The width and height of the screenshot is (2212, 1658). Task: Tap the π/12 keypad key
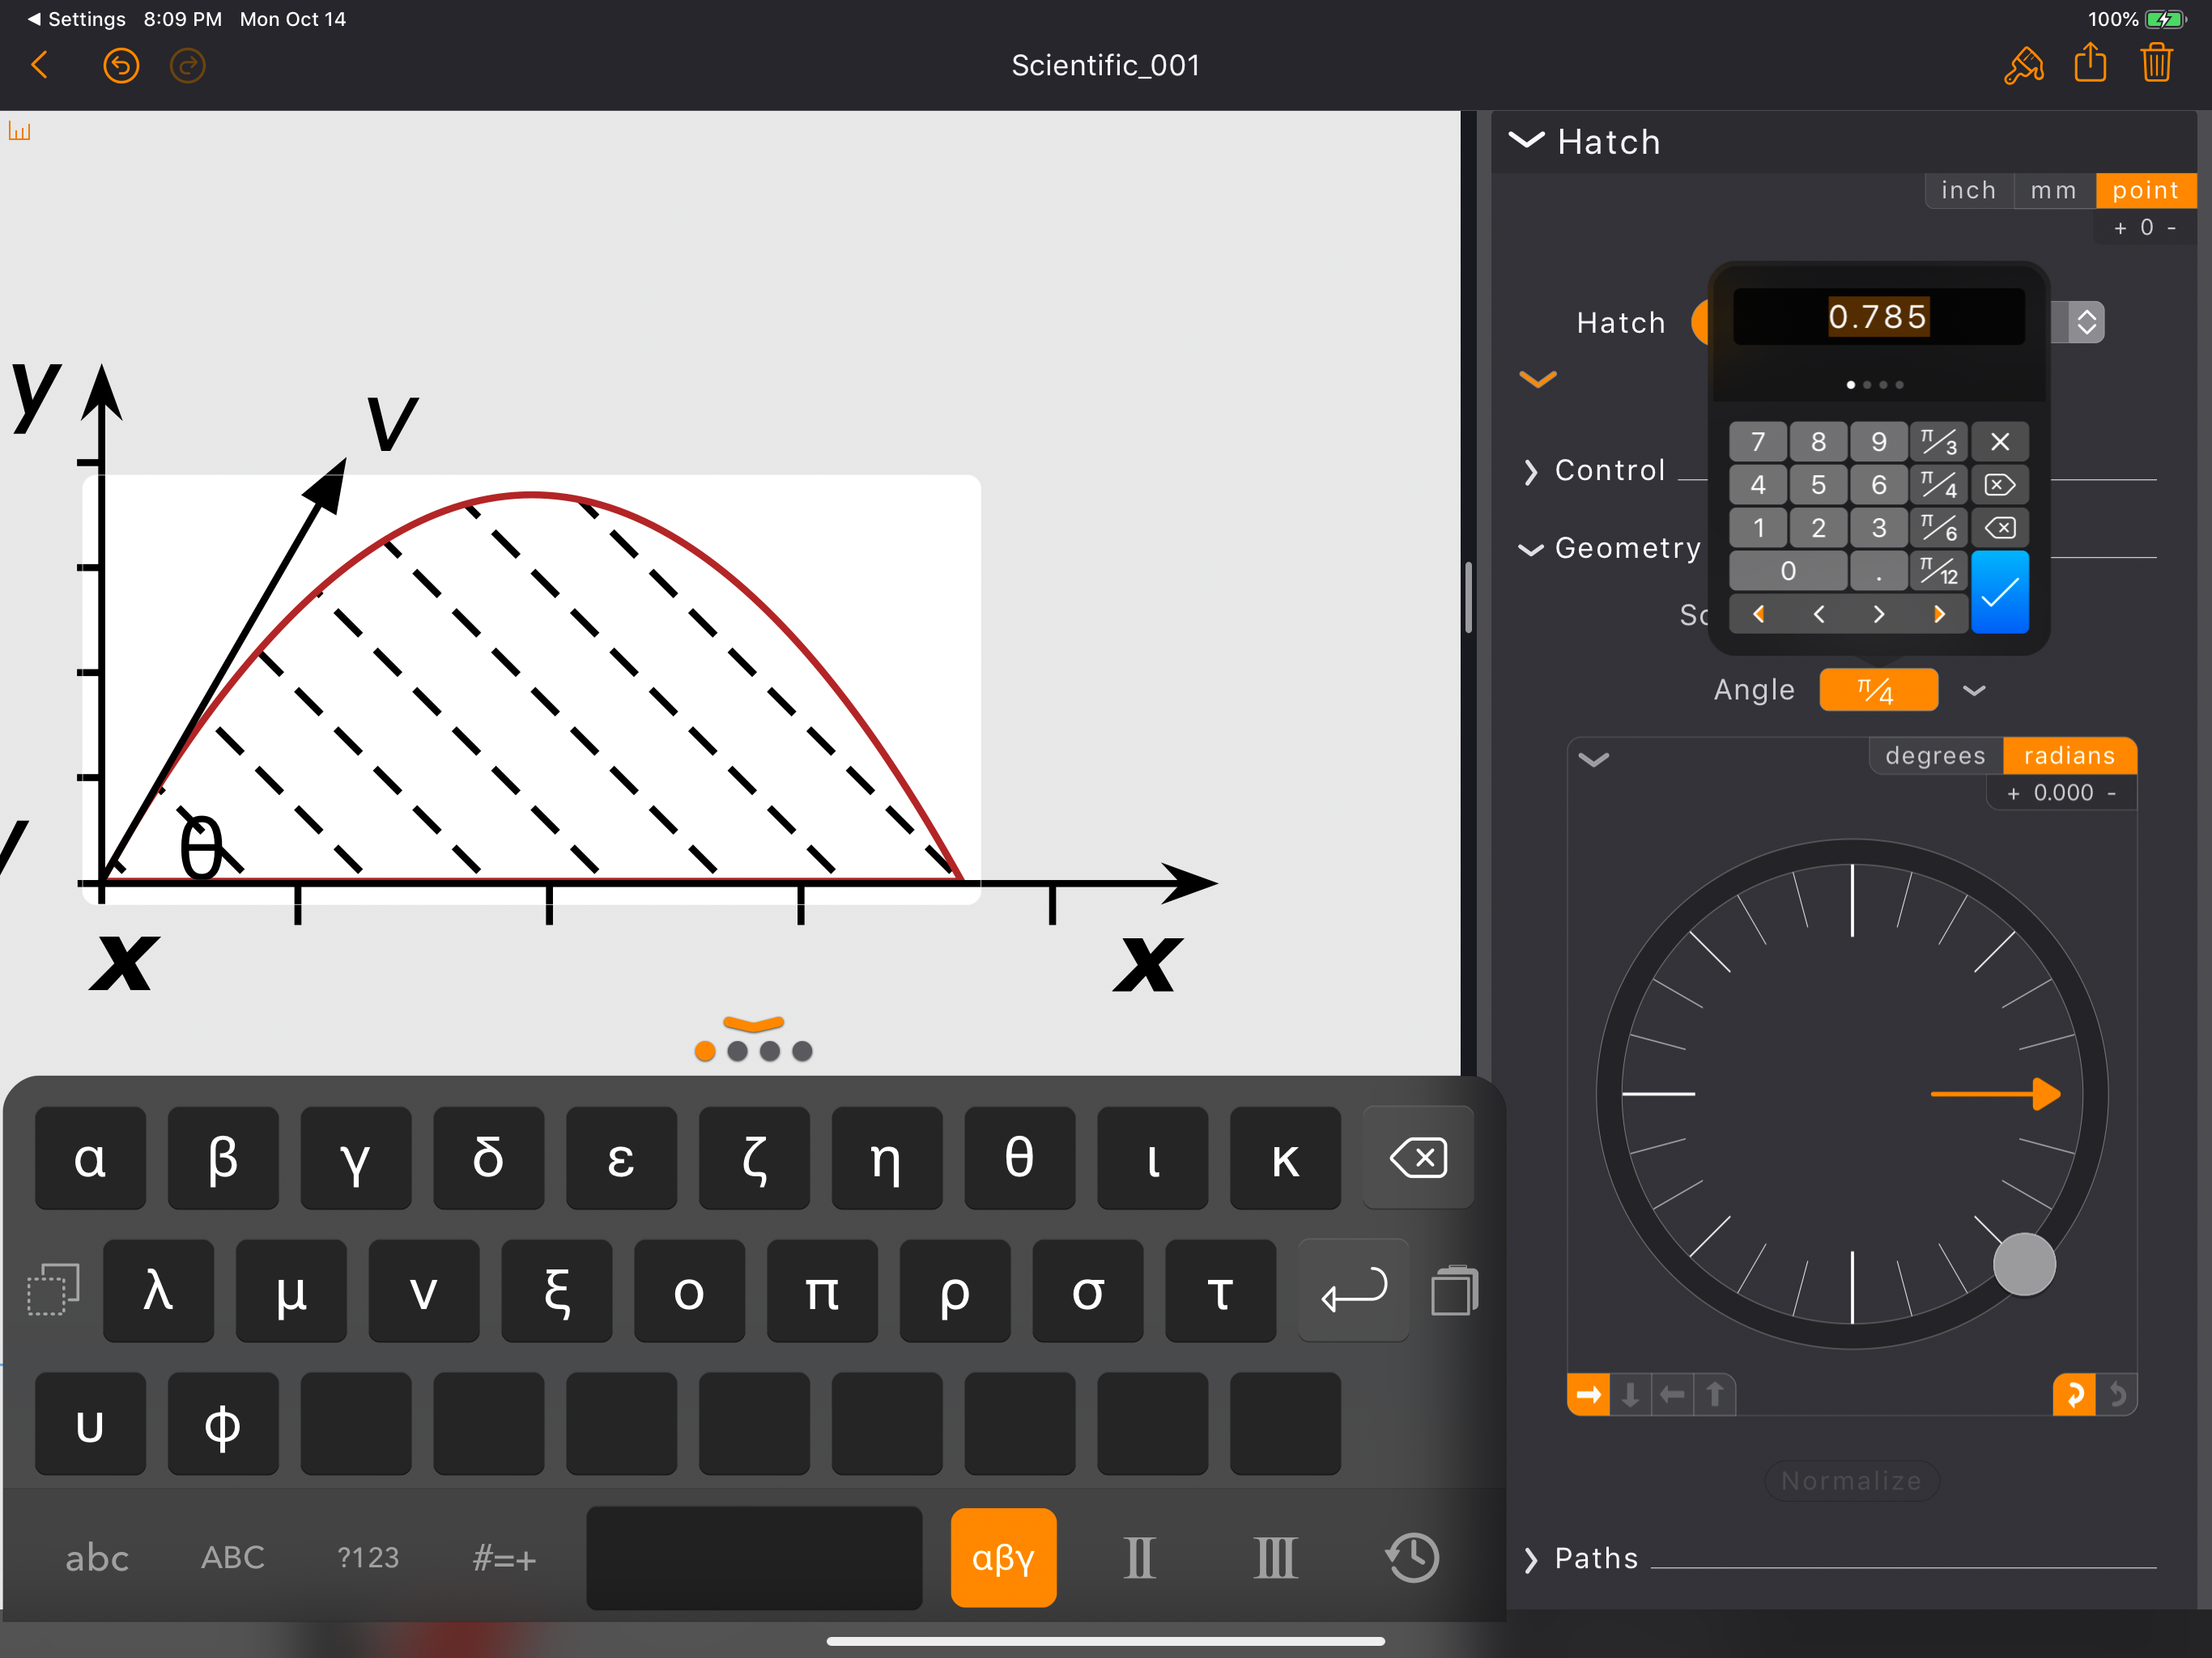tap(1939, 571)
